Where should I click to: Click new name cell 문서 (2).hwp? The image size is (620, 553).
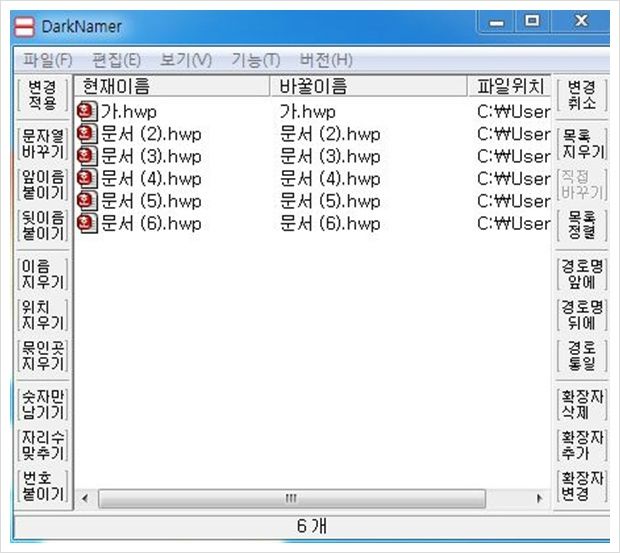coord(330,134)
